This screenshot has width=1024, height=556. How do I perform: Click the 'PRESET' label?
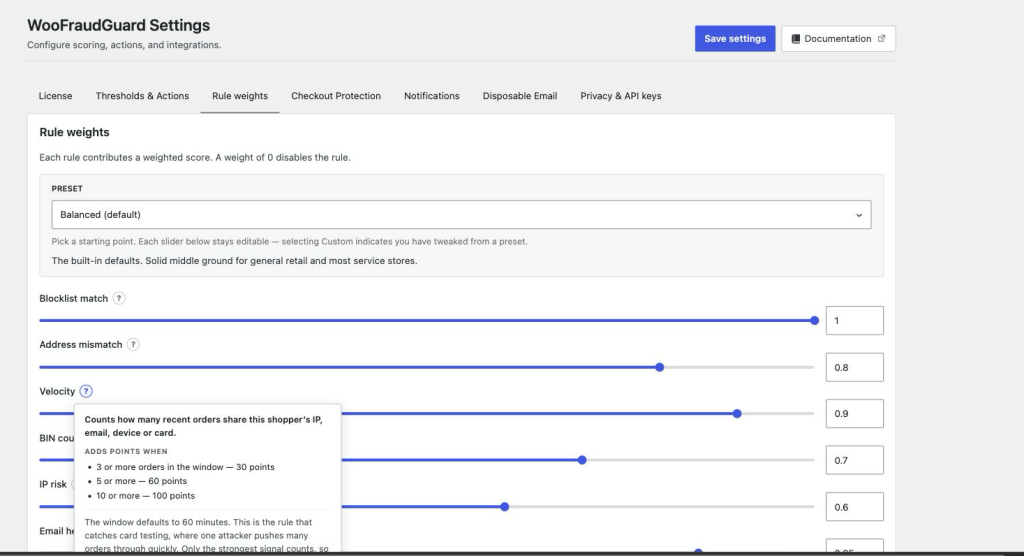[67, 188]
